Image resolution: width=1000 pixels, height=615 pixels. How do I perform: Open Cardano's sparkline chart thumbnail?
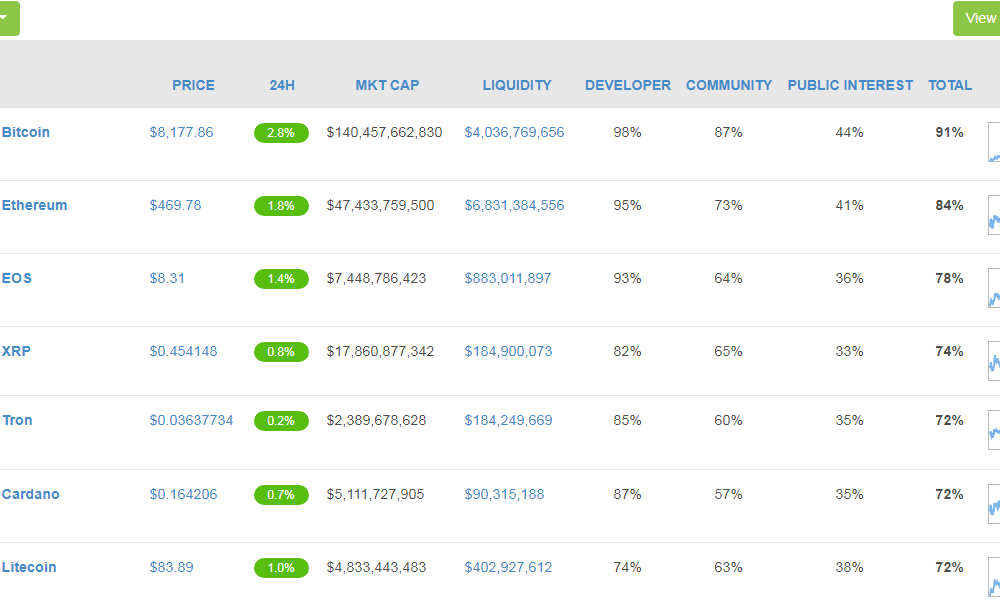click(994, 504)
